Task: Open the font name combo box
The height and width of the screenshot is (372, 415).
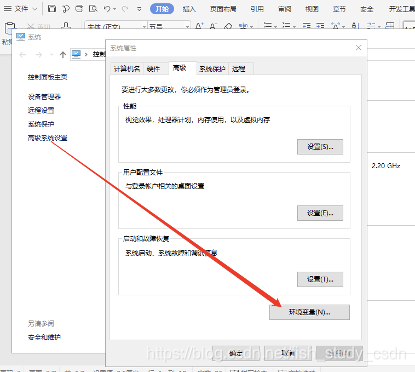Action: pyautogui.click(x=116, y=26)
